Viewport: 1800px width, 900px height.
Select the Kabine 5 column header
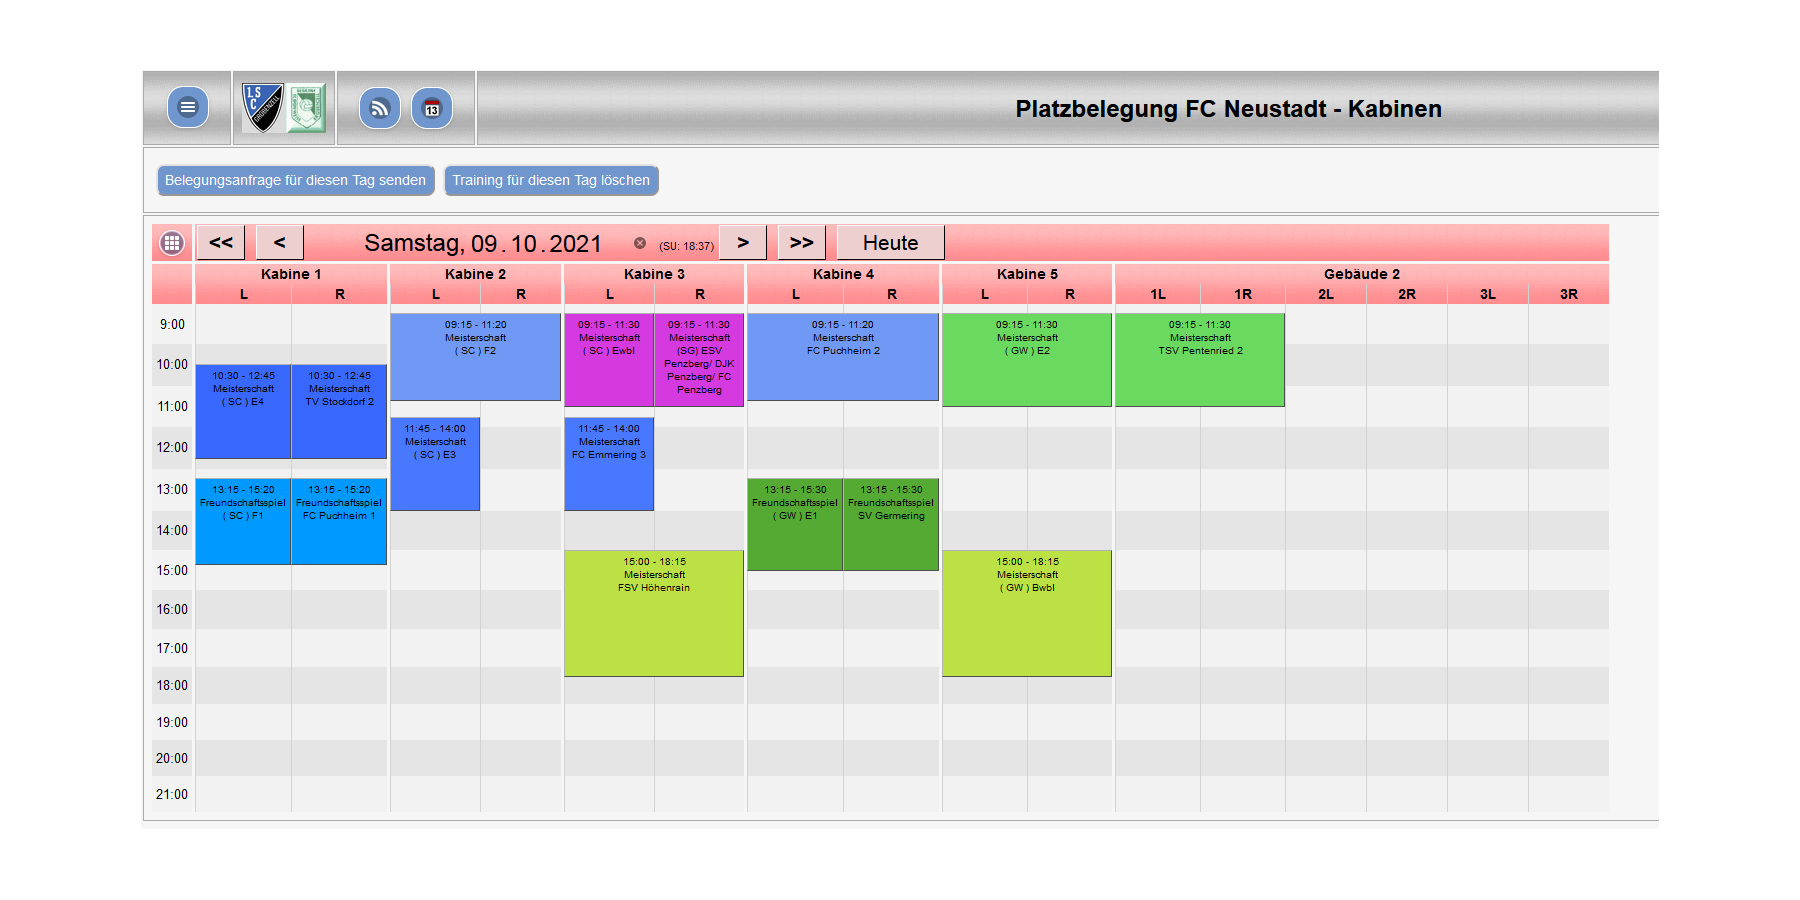coord(1027,274)
